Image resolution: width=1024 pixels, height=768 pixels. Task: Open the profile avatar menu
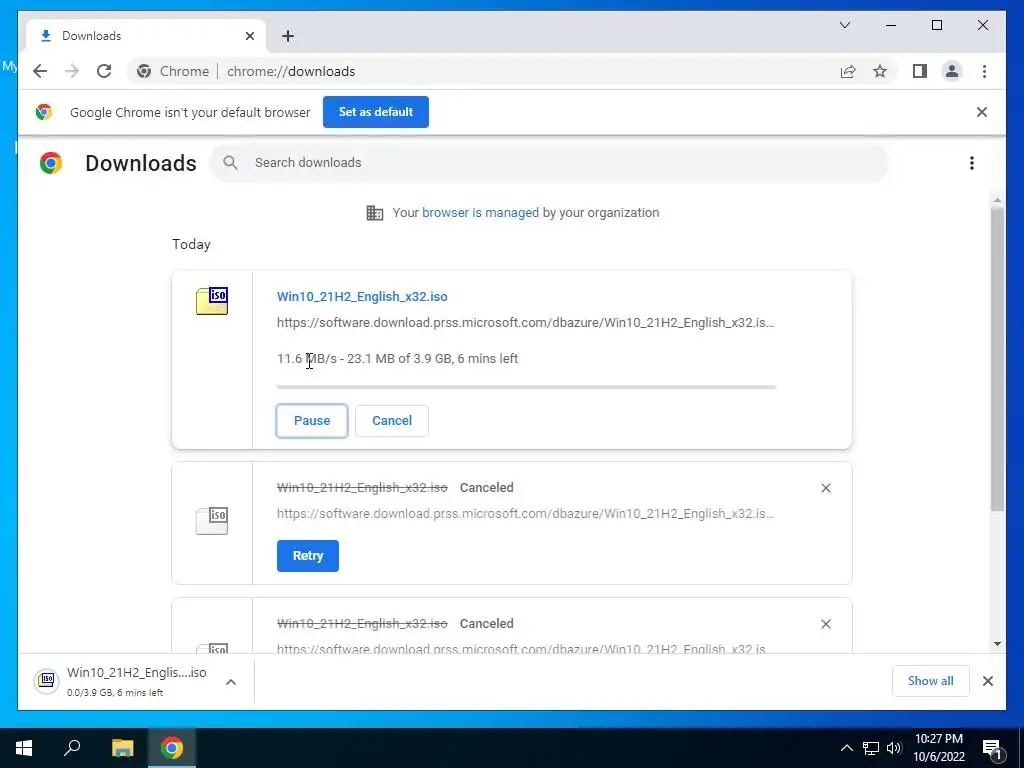[x=952, y=71]
